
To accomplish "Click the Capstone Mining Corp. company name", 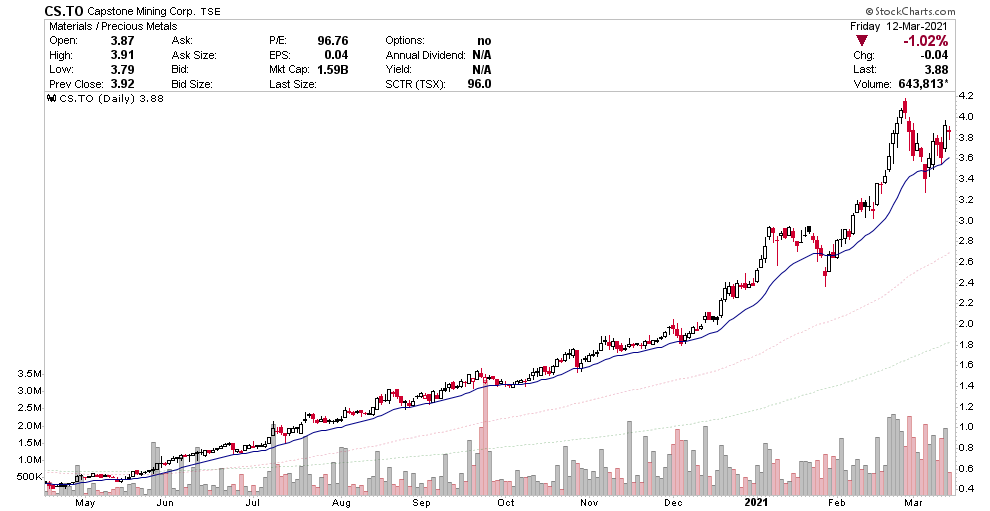I will point(140,11).
